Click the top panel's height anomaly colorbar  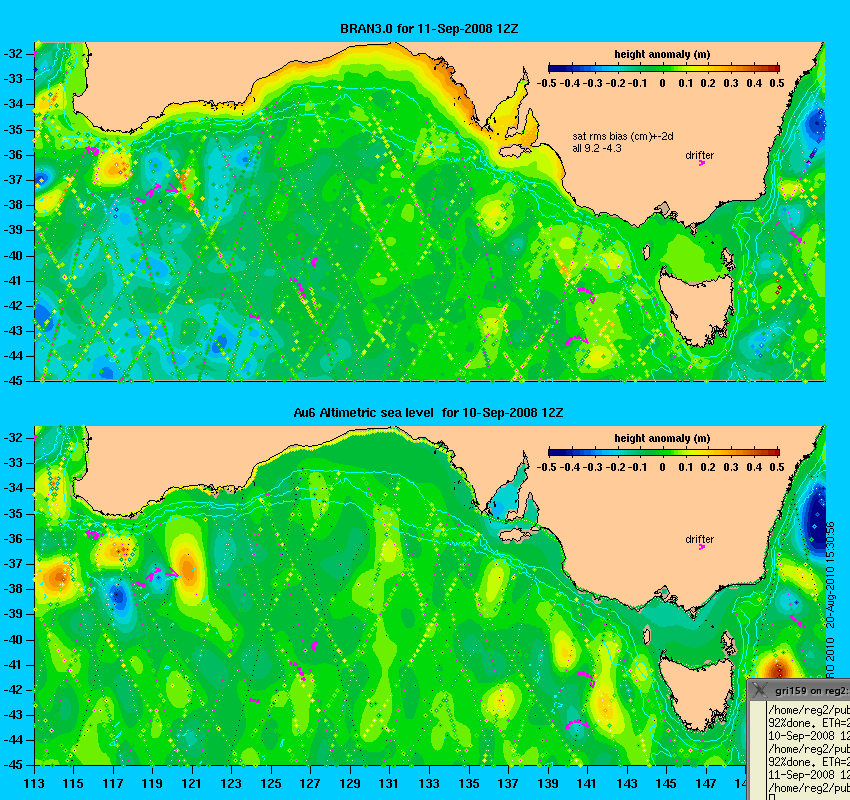664,68
